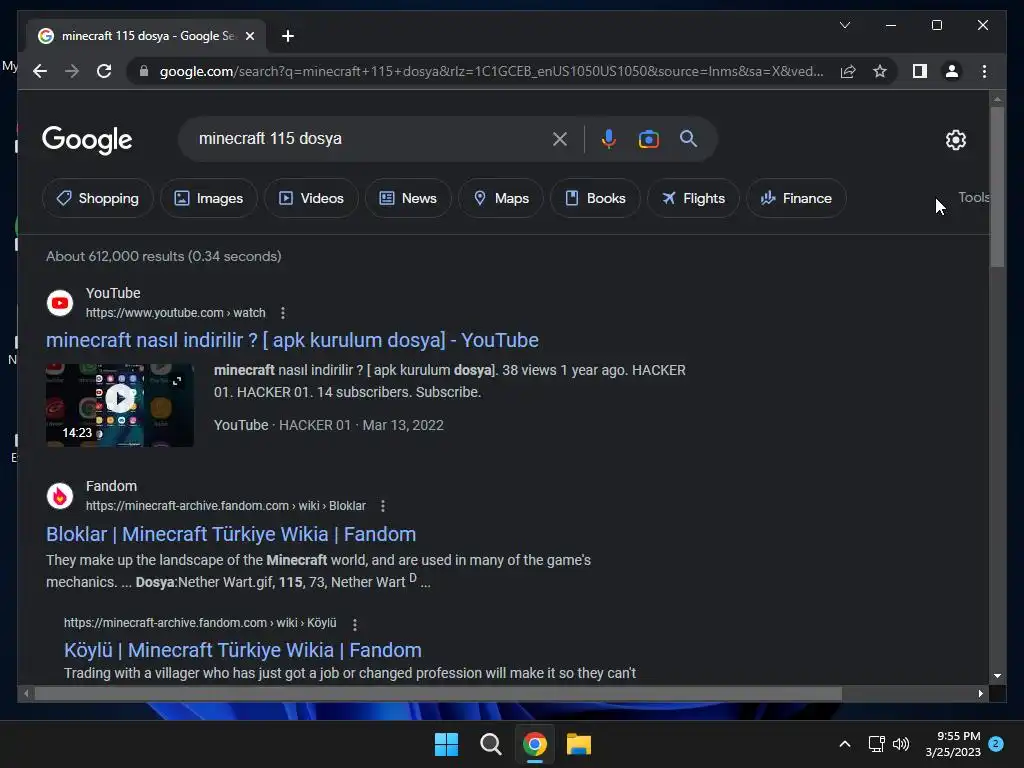Share this page icon in address bar
The width and height of the screenshot is (1024, 768).
pos(848,71)
